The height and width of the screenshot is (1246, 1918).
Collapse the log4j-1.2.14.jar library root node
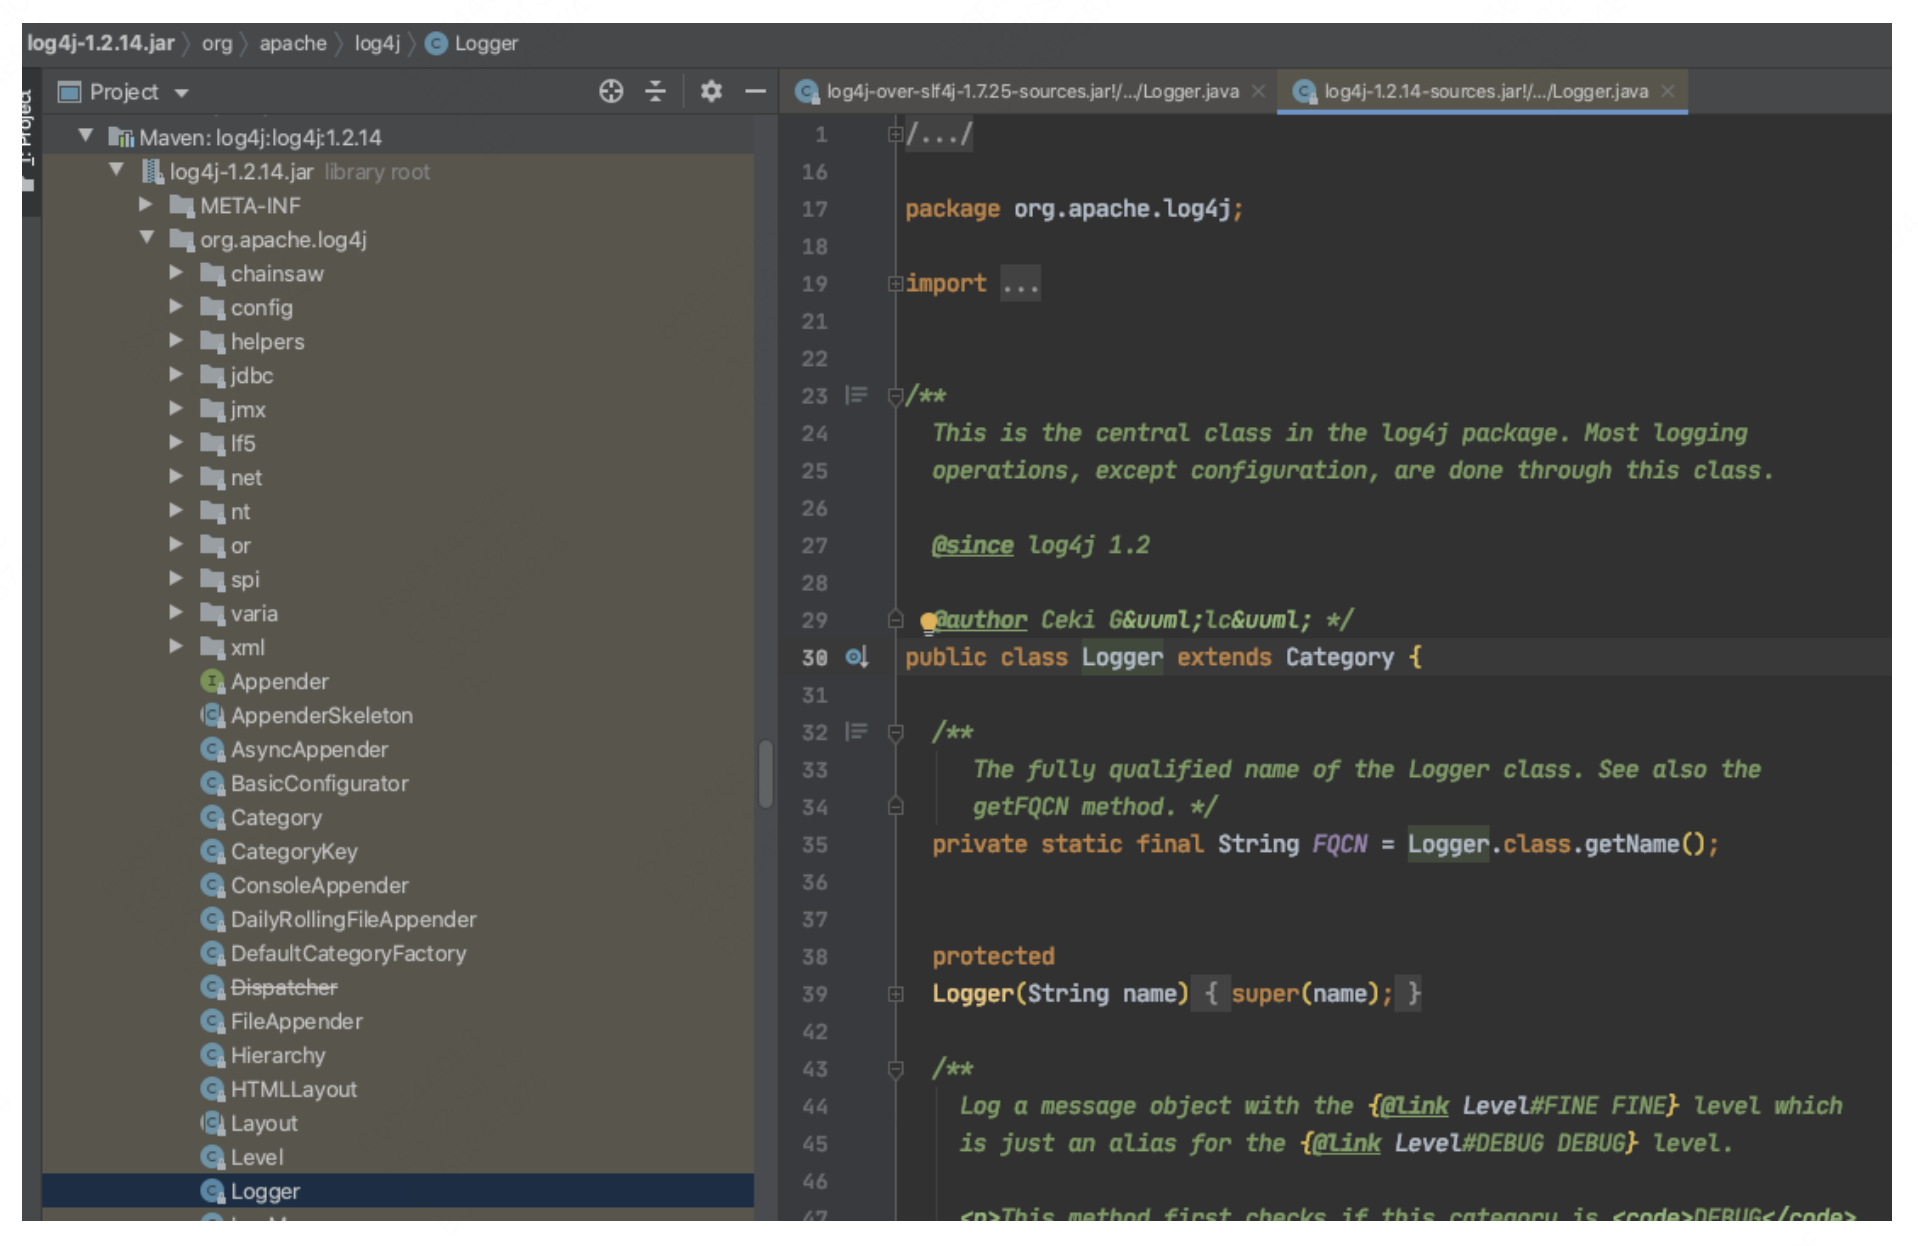click(117, 169)
